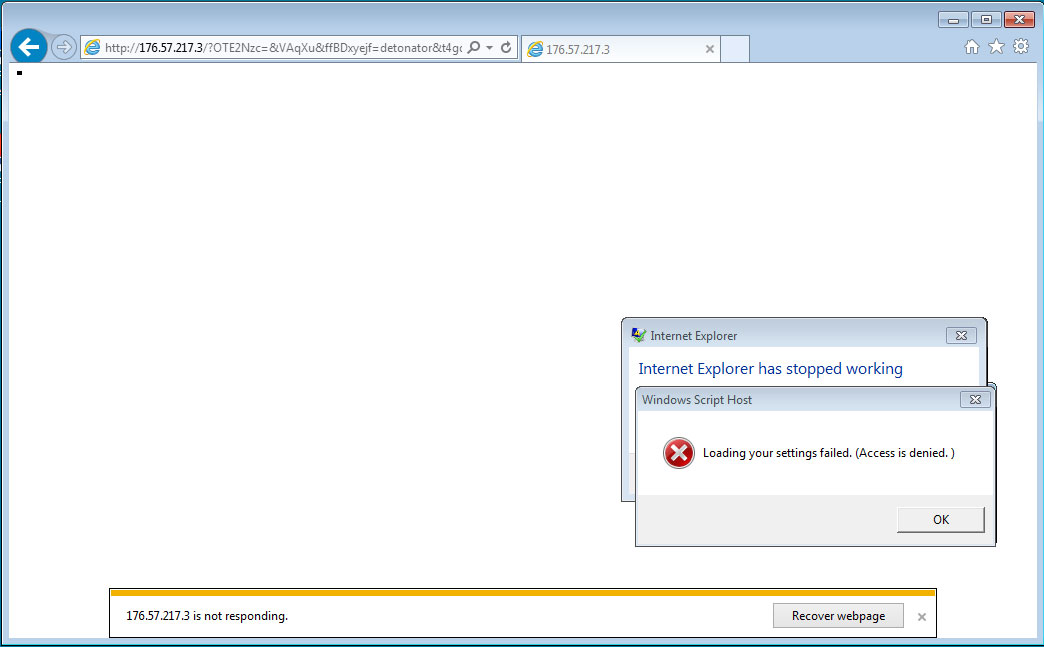Close the 176.57.217.3 tab
1044x647 pixels.
tap(710, 49)
